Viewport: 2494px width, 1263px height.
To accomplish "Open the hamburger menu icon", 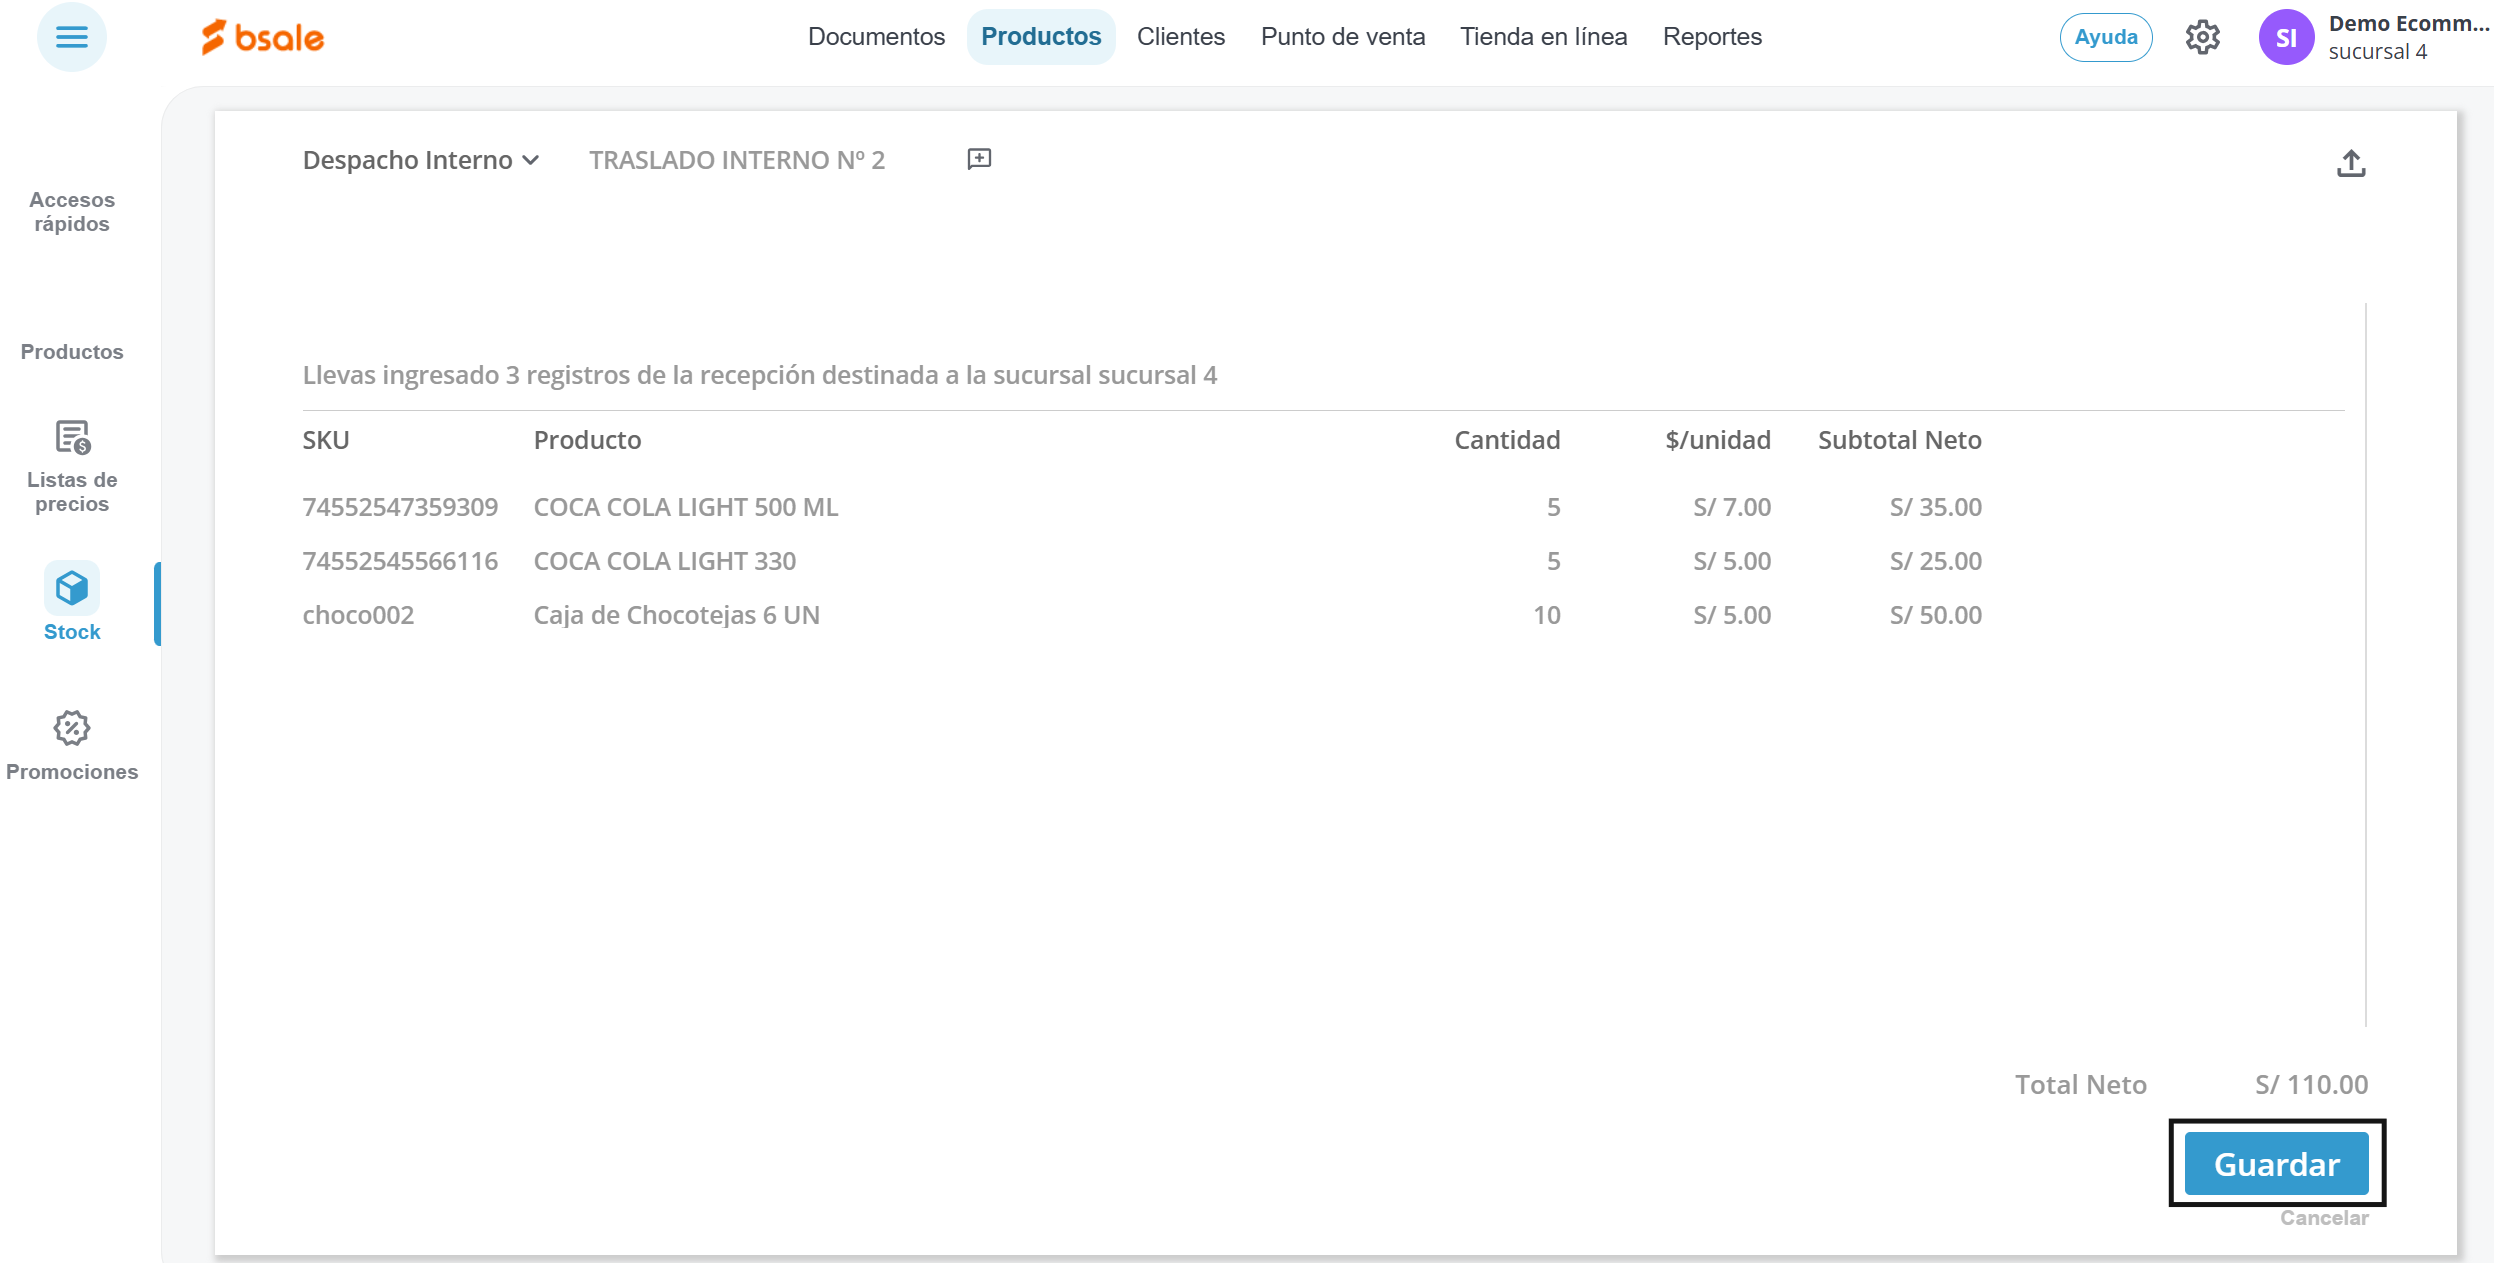I will pos(71,38).
